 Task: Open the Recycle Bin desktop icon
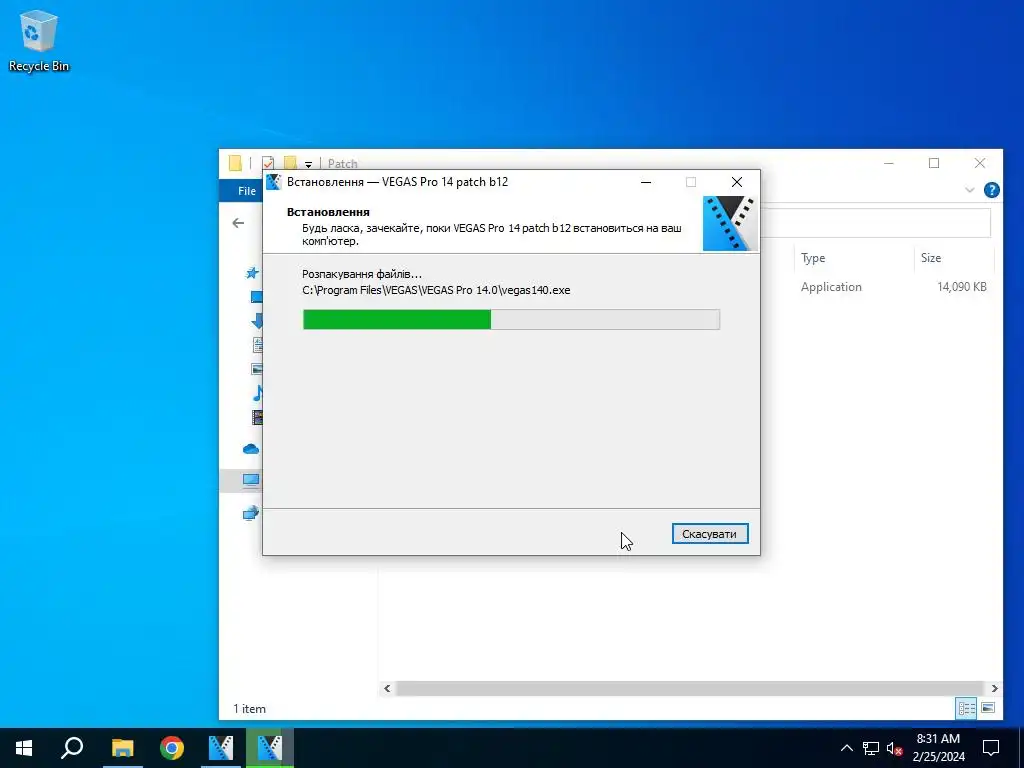click(39, 40)
